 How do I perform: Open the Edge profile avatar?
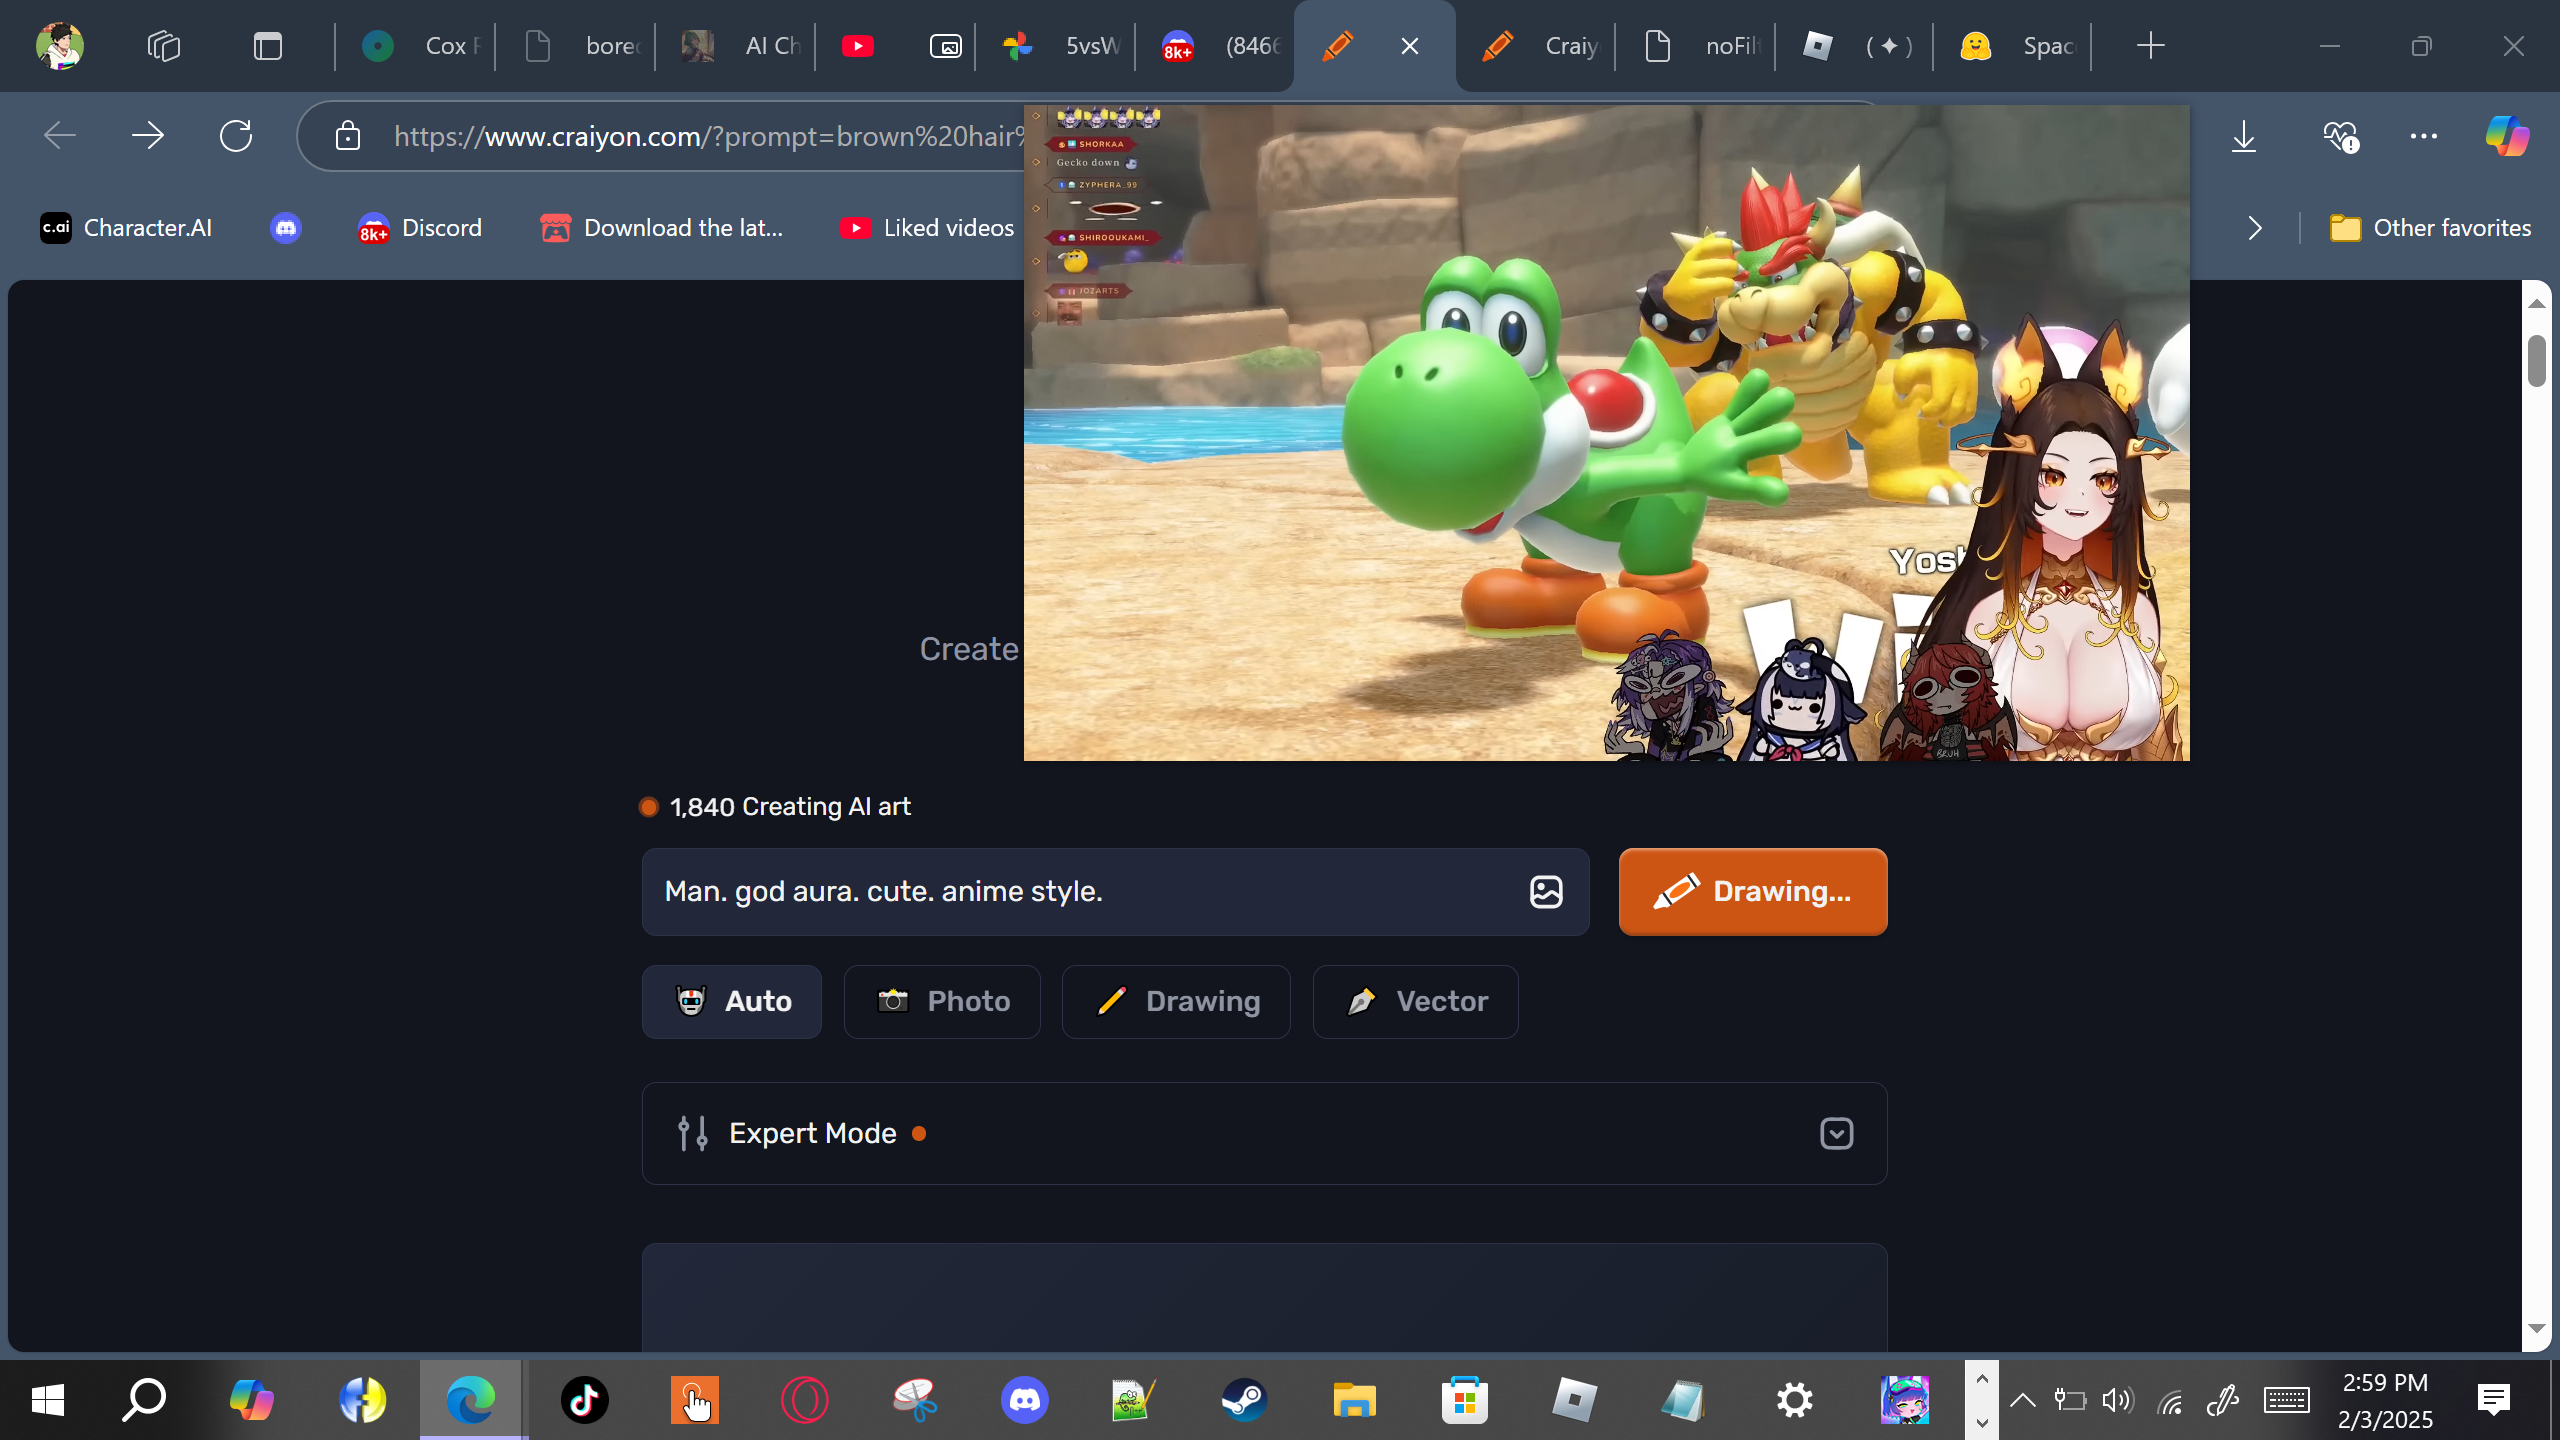[60, 46]
